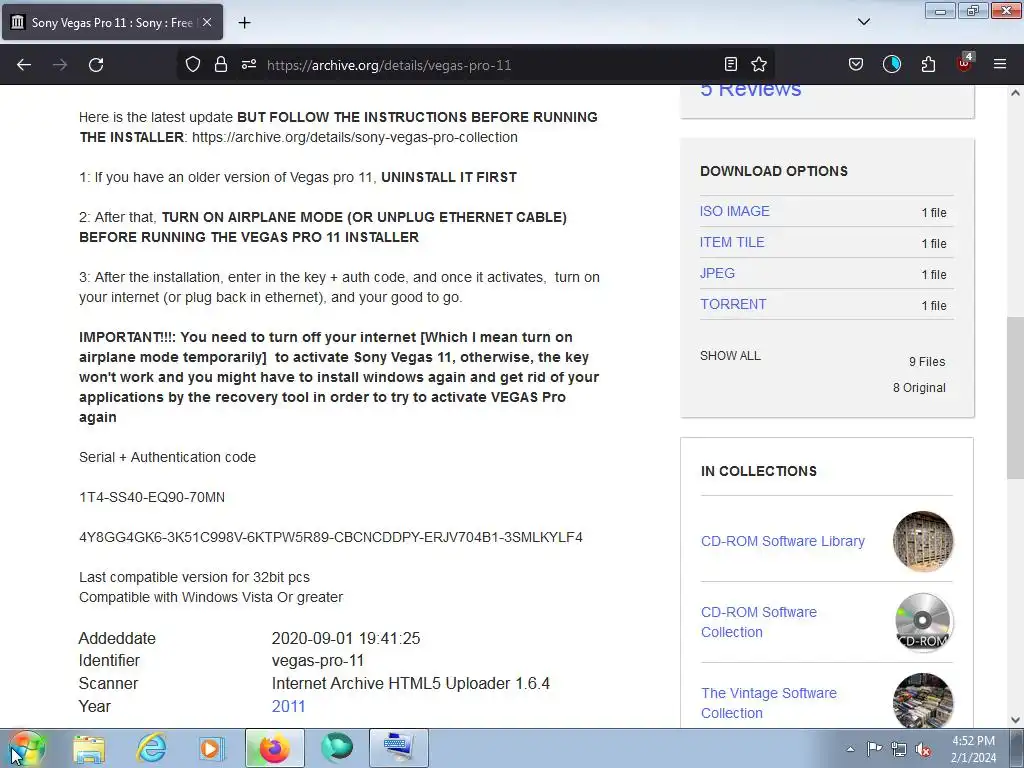Open the ITEM TILE download option

(732, 242)
